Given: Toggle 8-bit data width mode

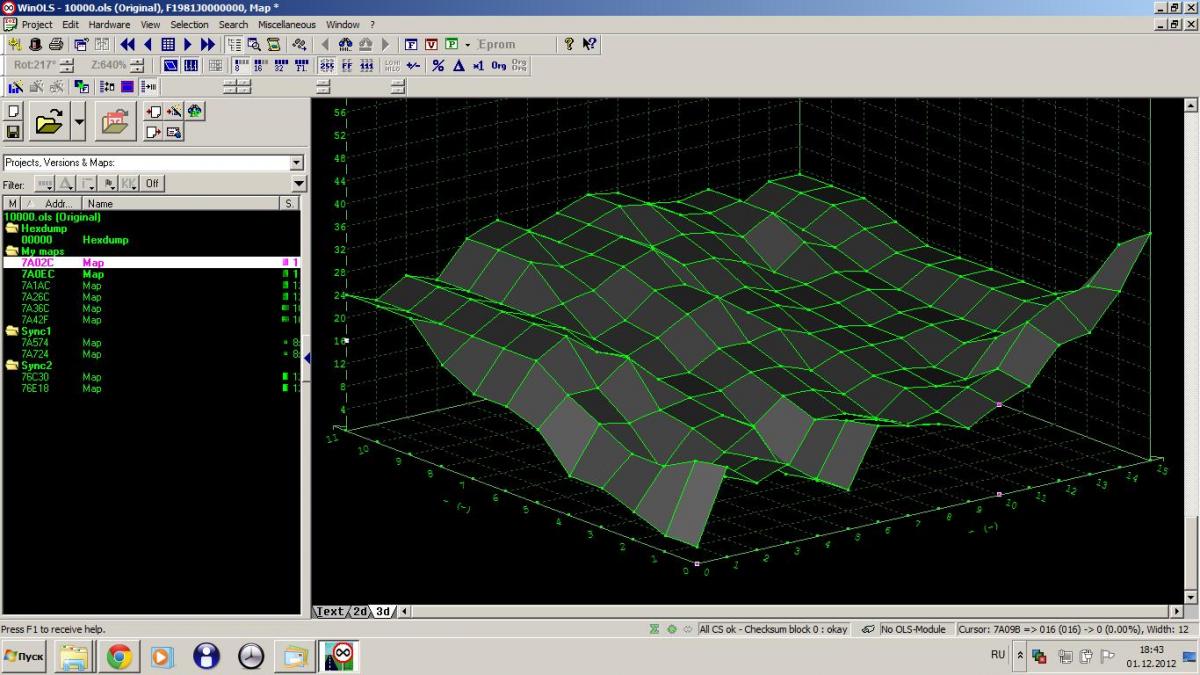Looking at the screenshot, I should pyautogui.click(x=241, y=65).
